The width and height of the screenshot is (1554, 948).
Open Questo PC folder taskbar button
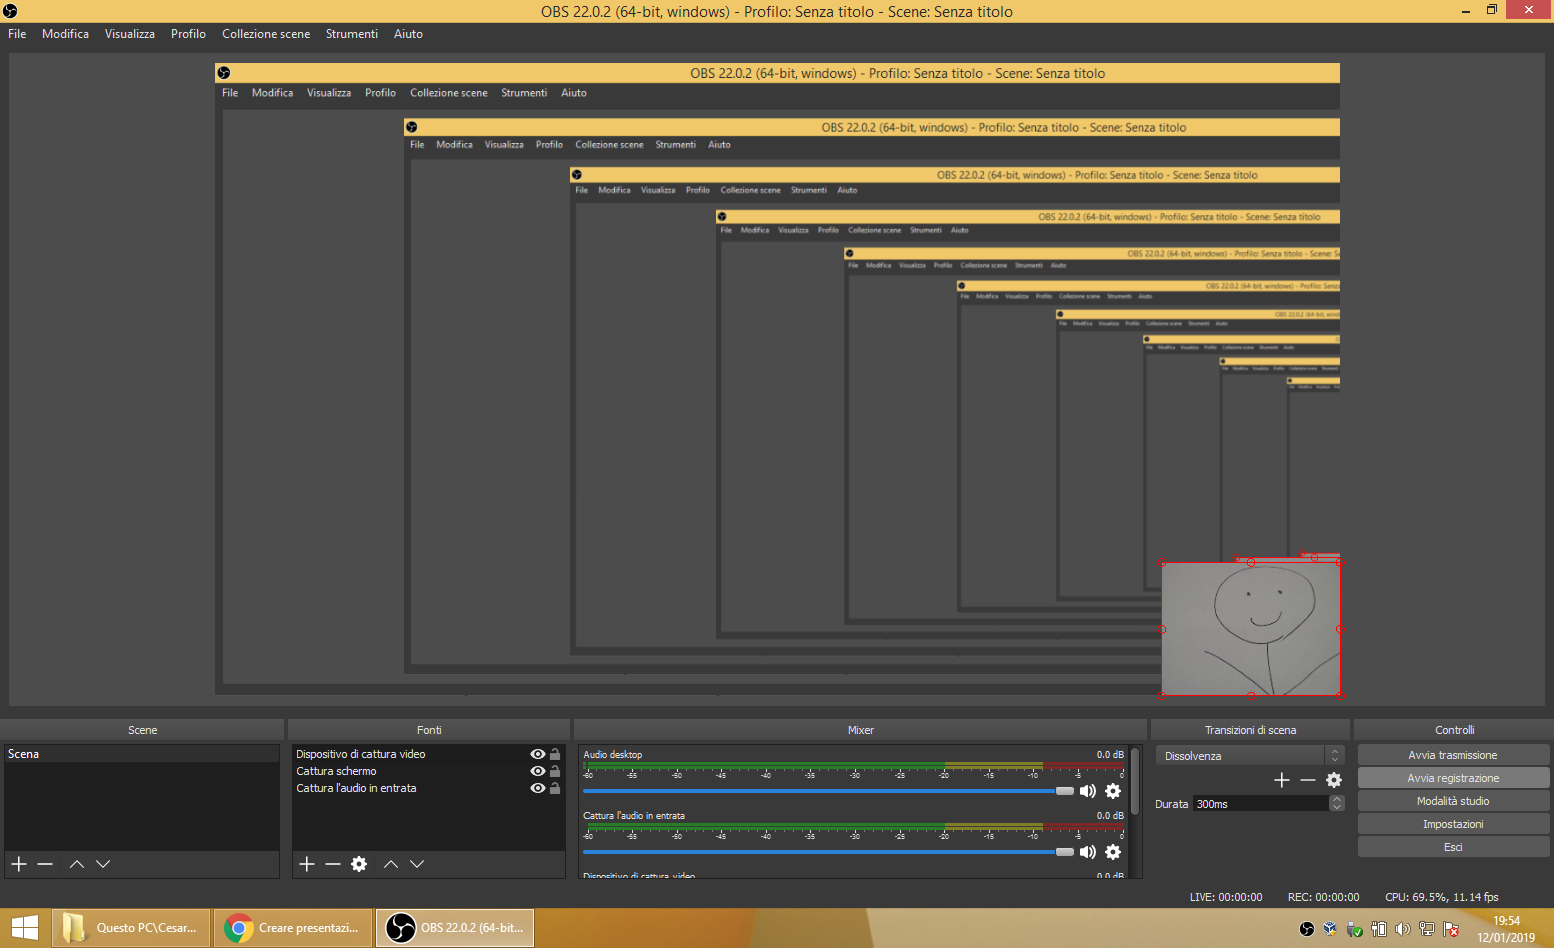coord(131,928)
